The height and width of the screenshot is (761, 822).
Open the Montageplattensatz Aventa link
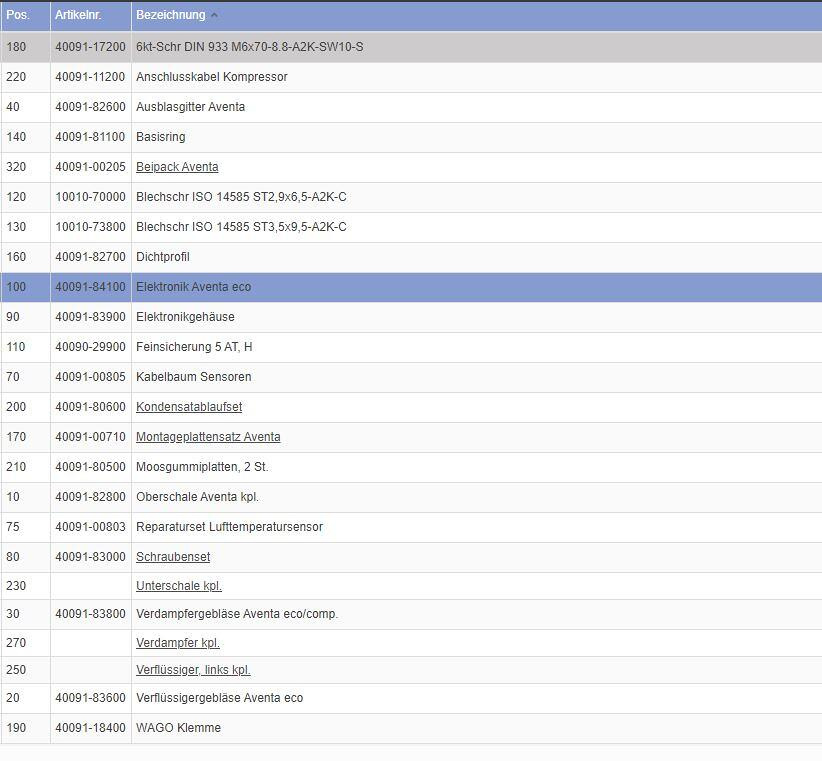click(x=208, y=437)
